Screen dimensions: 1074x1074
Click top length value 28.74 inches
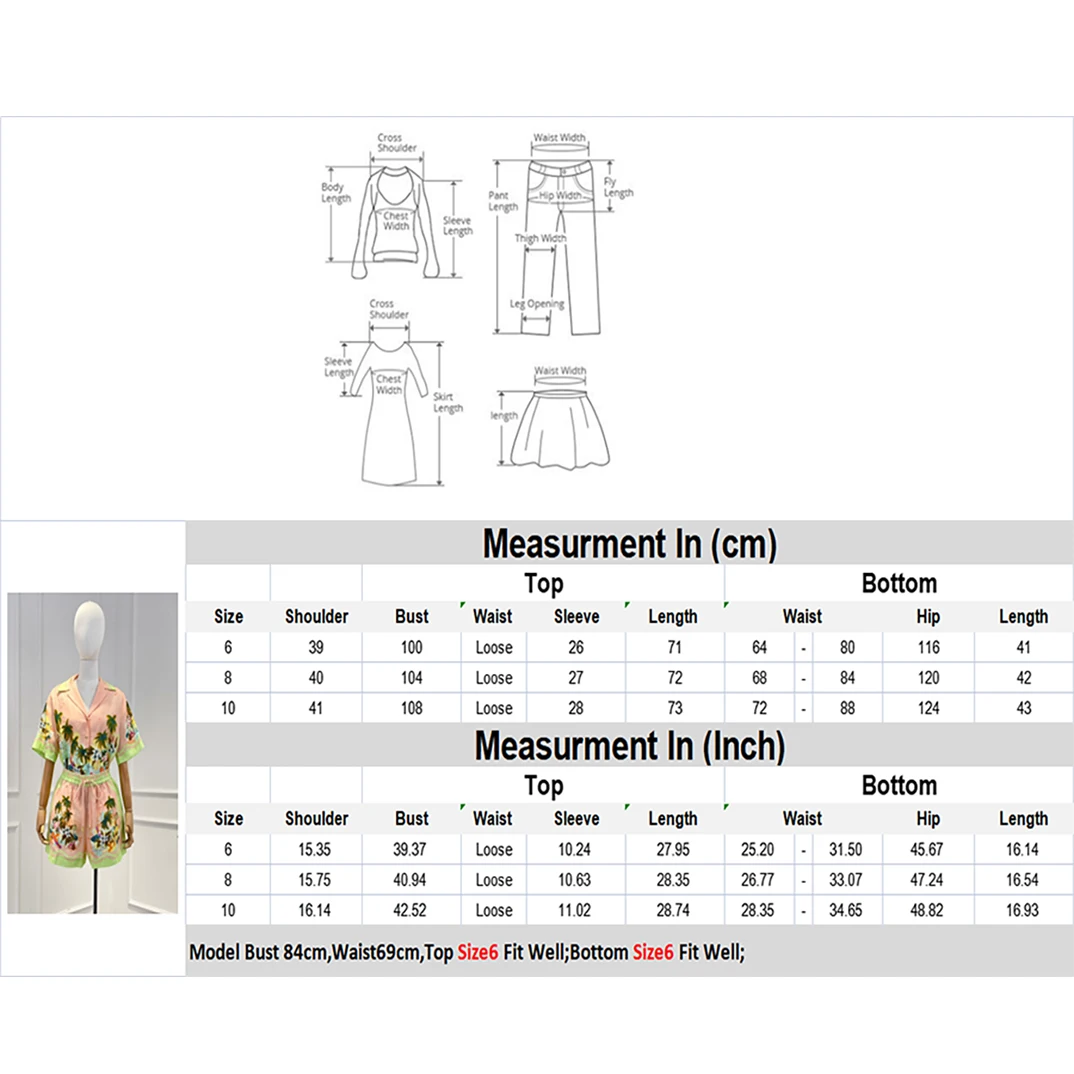[x=673, y=910]
